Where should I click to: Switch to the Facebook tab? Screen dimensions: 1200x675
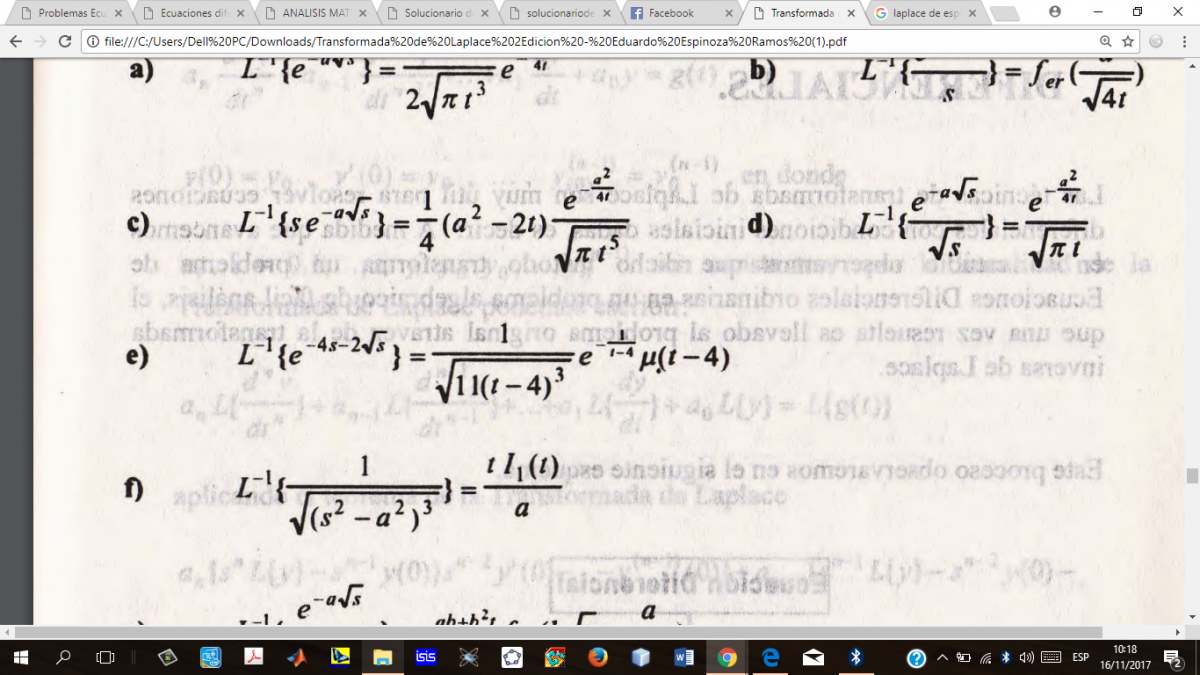point(670,14)
